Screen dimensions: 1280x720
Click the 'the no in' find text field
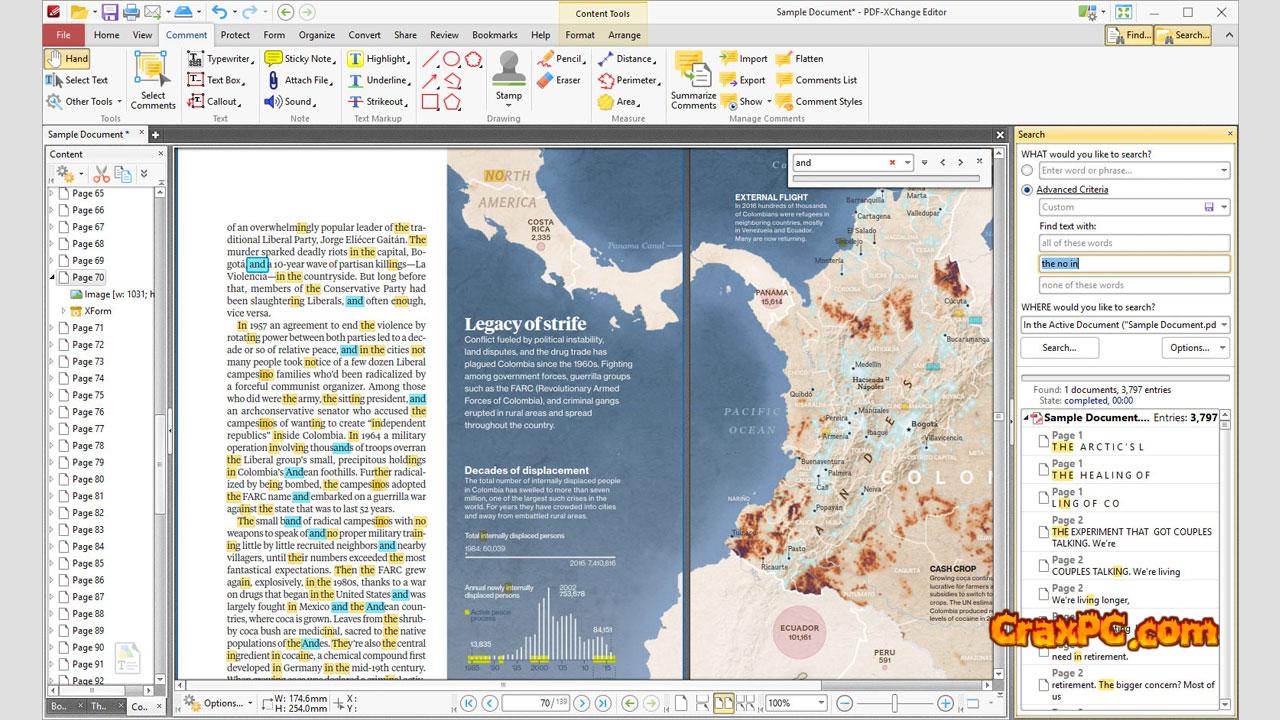pos(1133,264)
